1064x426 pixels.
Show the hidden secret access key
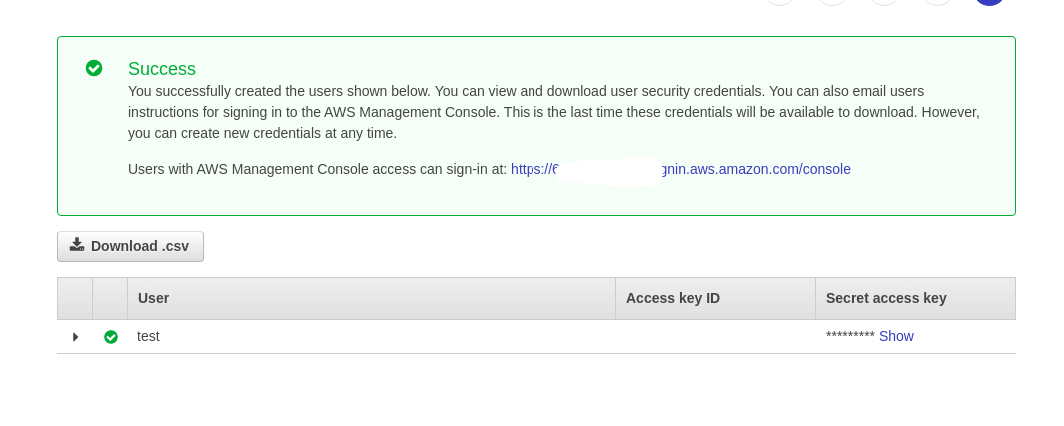point(896,336)
